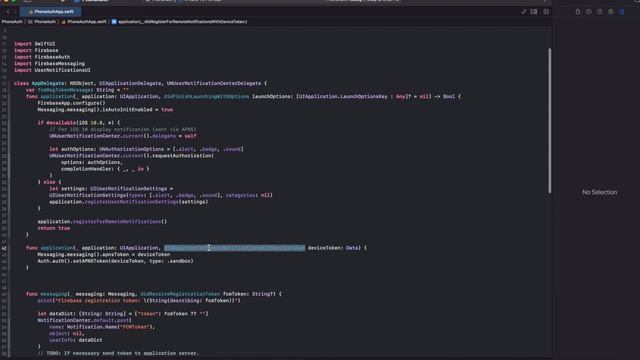Image resolution: width=640 pixels, height=360 pixels.
Task: Show the Quick Help inspector
Action: [600, 12]
